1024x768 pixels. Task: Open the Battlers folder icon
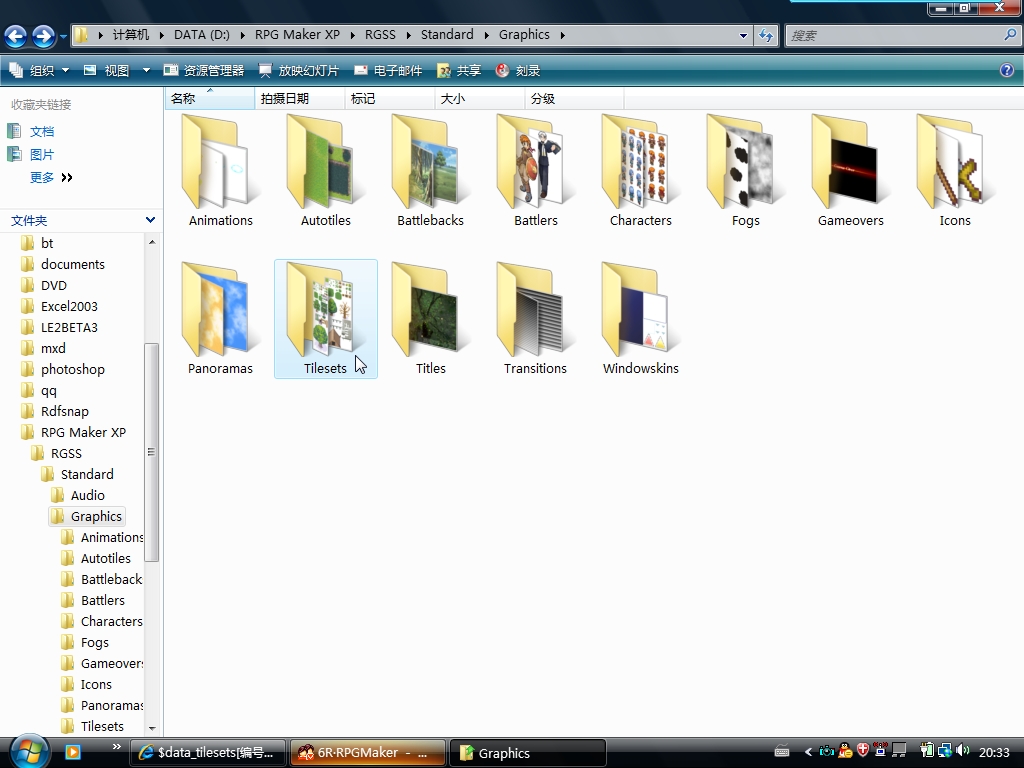[536, 163]
